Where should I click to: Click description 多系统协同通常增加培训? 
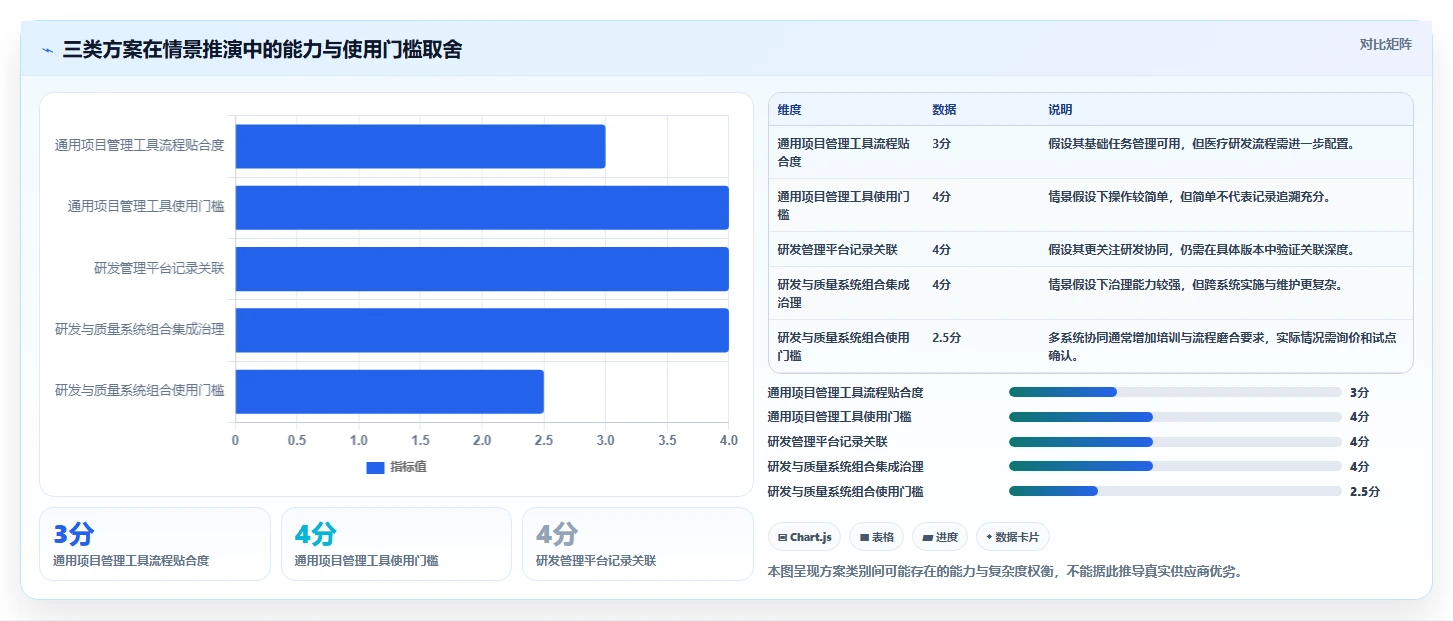[1222, 346]
